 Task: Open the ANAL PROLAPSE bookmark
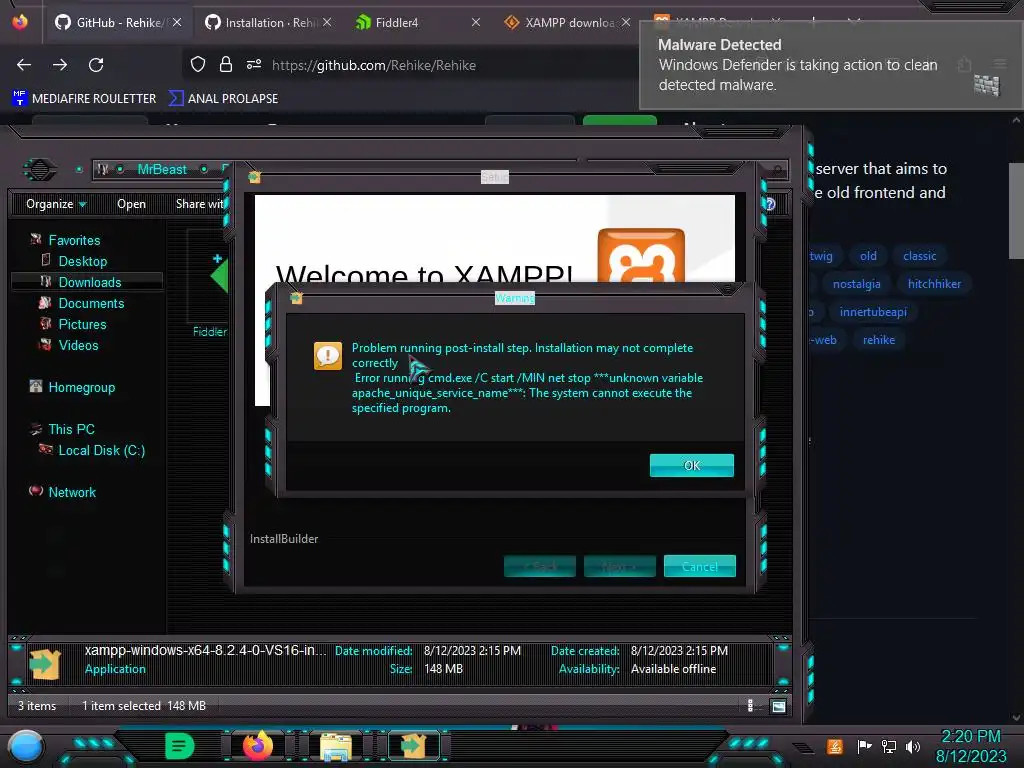click(x=223, y=99)
